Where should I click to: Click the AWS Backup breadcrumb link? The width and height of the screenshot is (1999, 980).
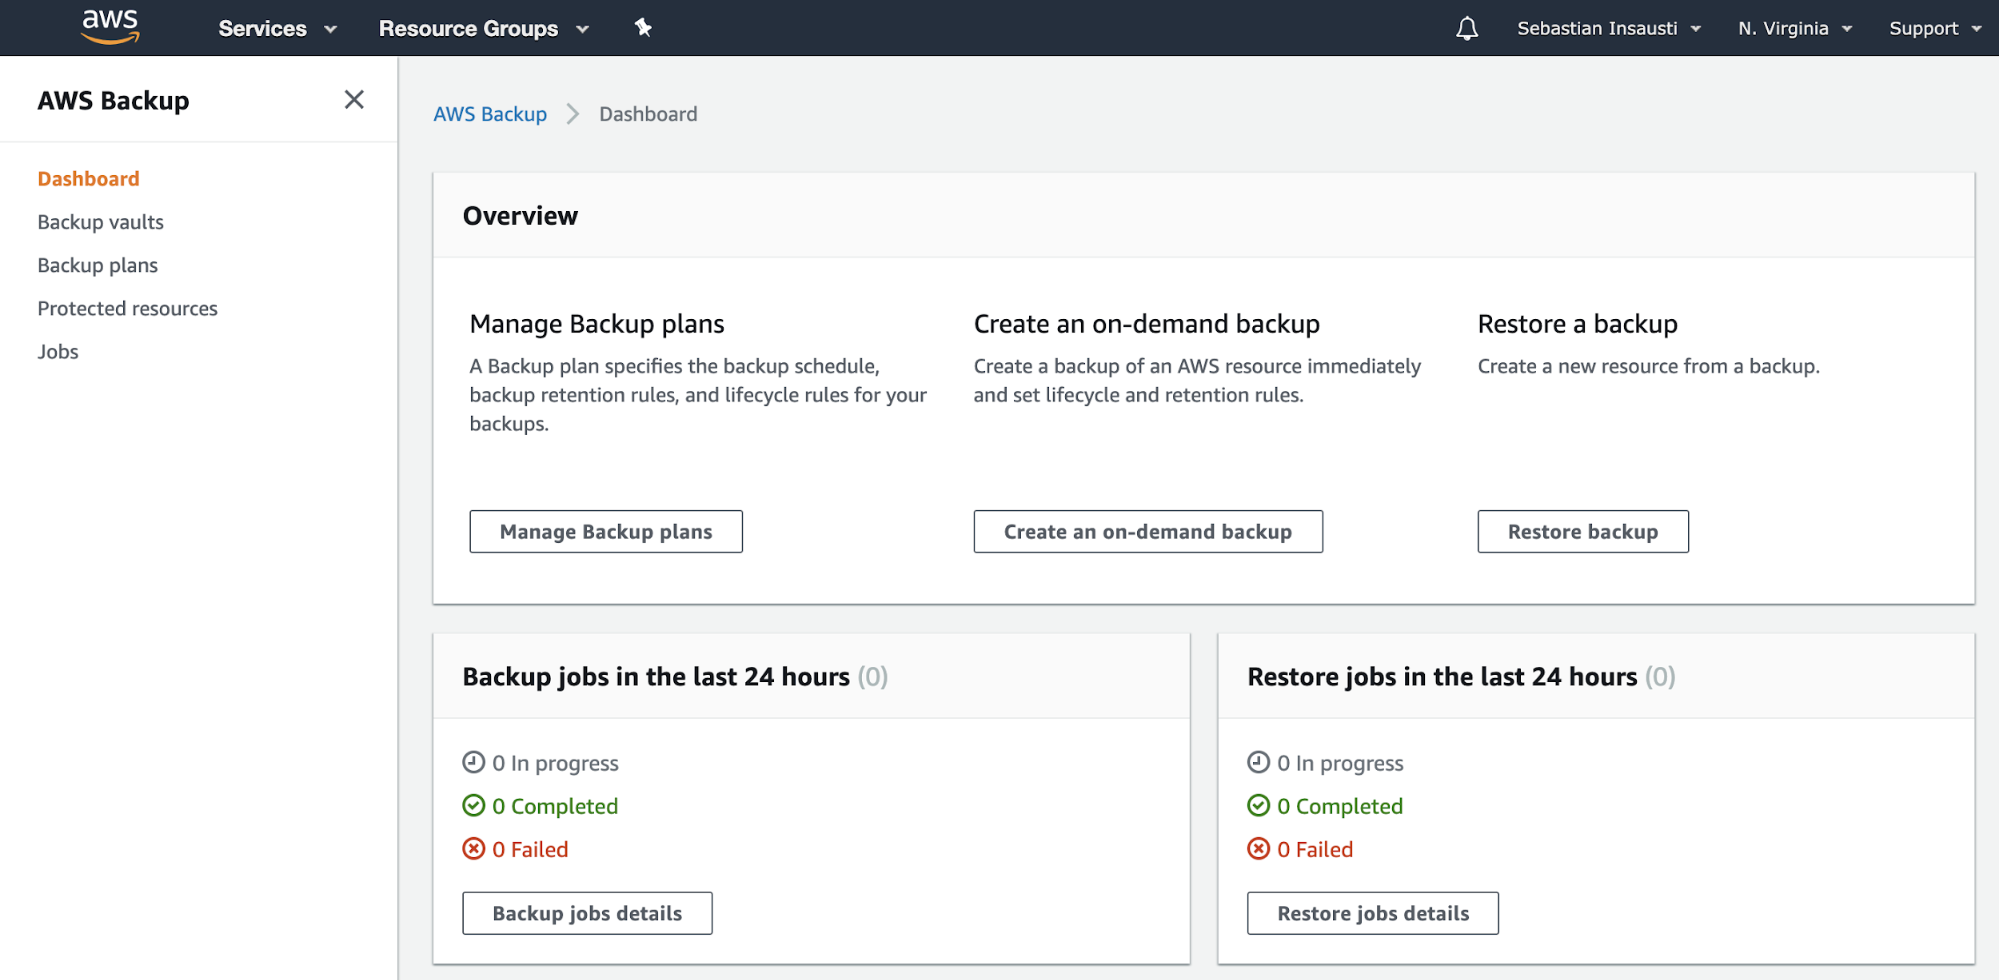tap(490, 114)
